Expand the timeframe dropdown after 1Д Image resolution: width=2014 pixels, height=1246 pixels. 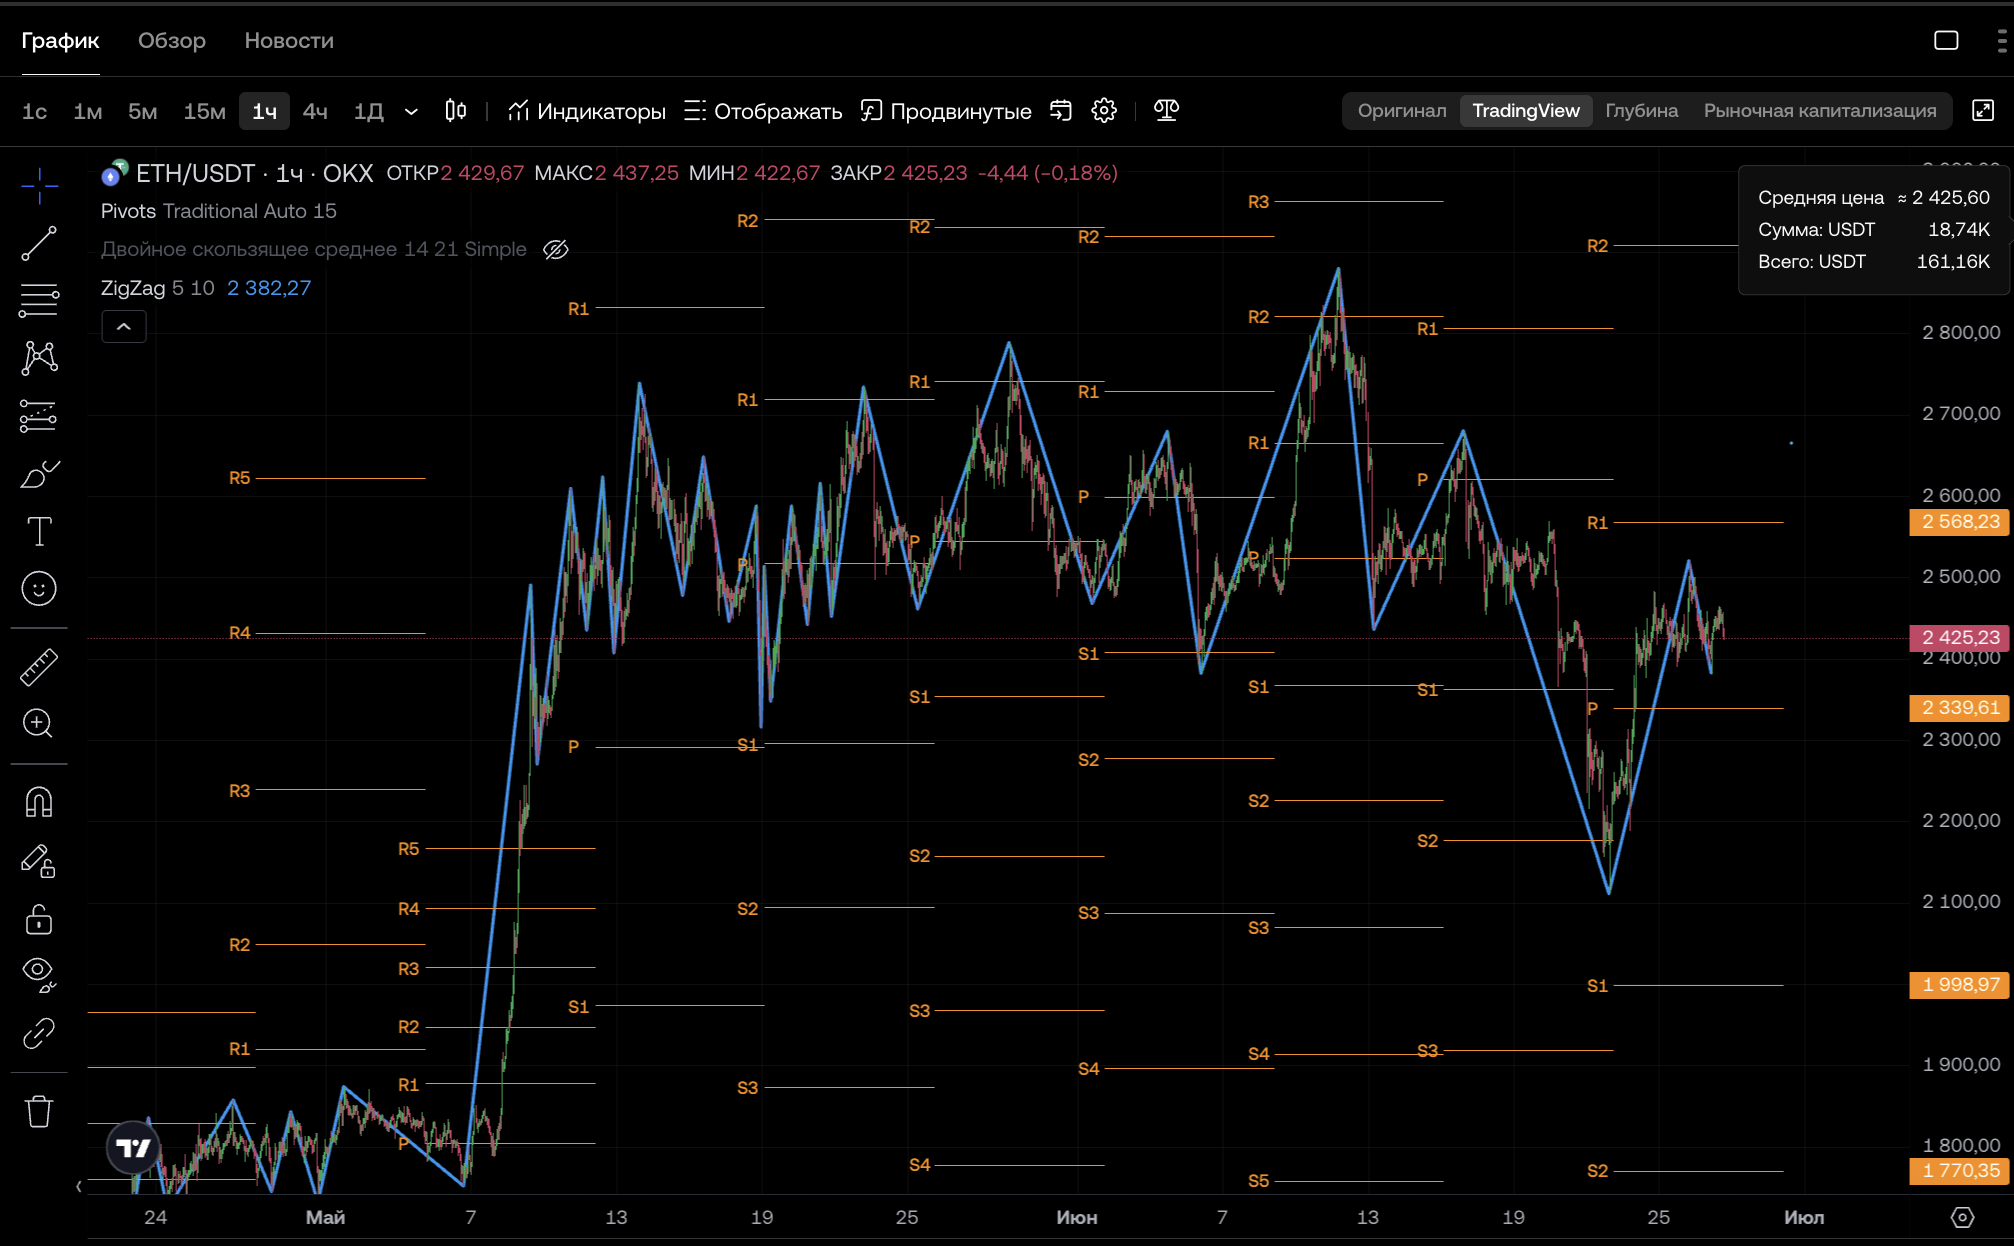point(411,111)
